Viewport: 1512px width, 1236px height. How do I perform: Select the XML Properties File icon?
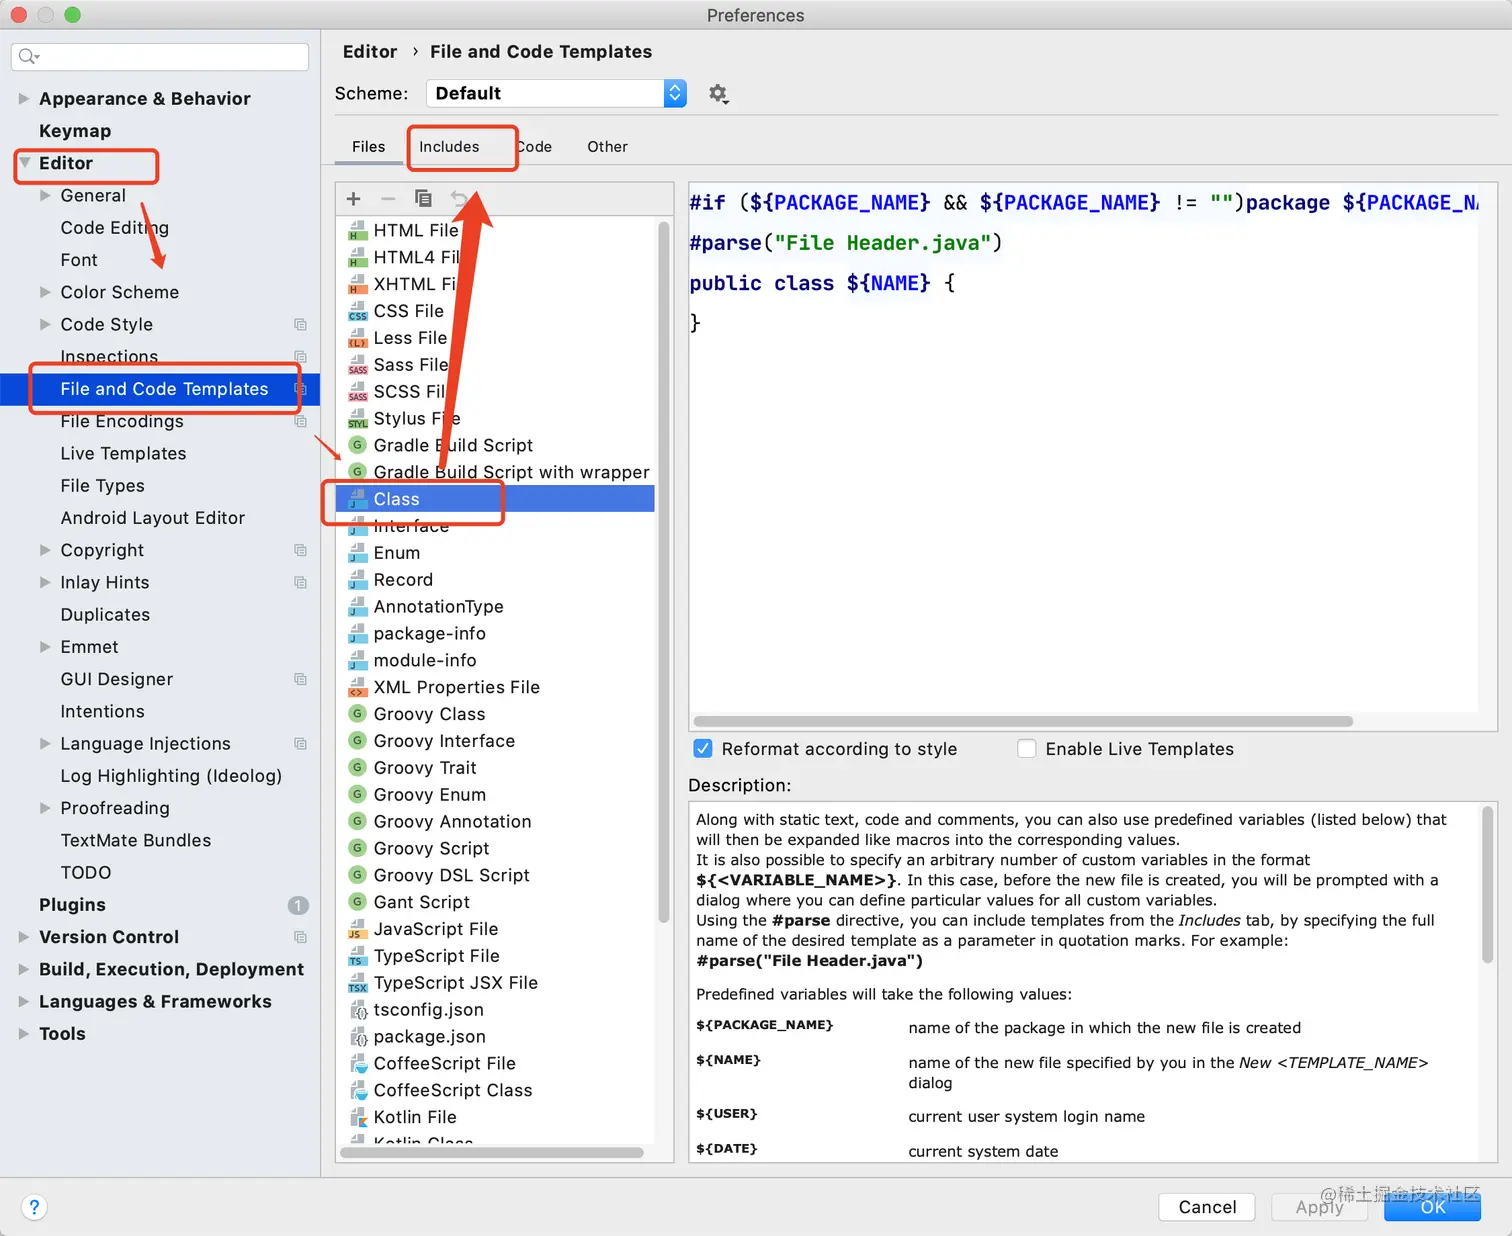click(357, 688)
